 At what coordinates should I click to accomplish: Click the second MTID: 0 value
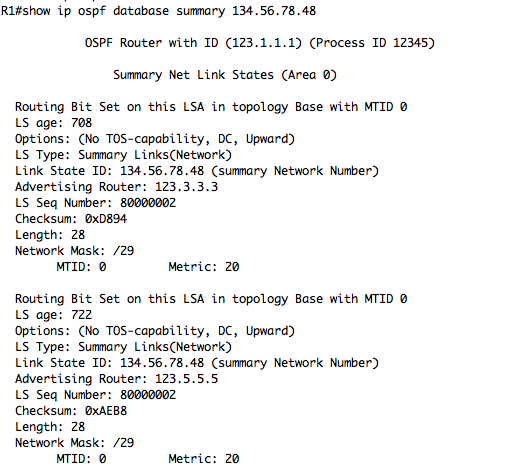(x=81, y=459)
